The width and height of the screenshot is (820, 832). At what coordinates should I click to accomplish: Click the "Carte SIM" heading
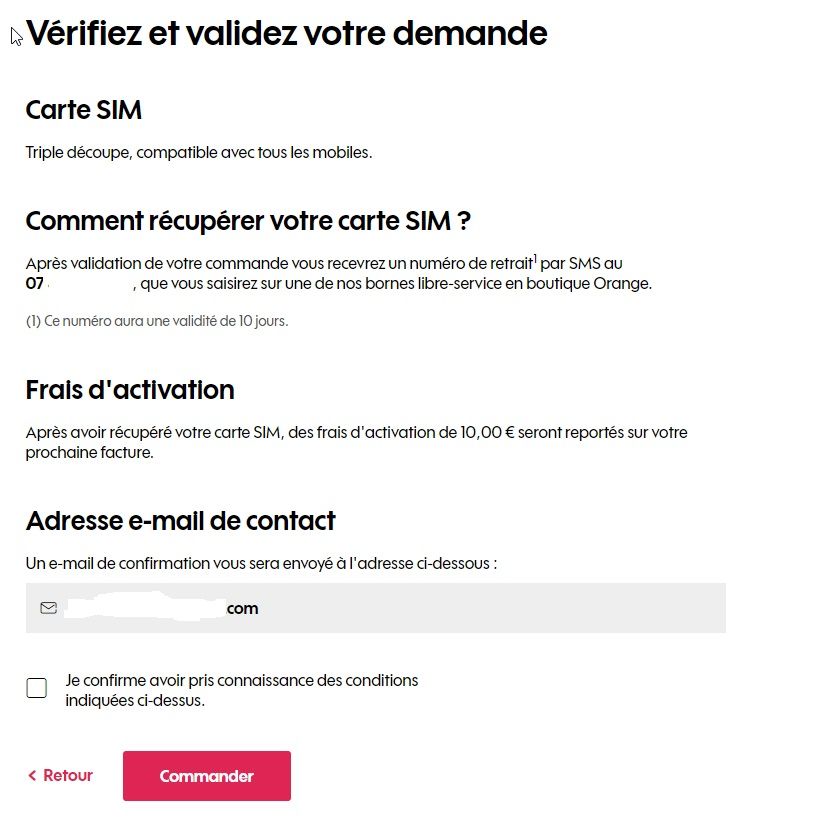84,110
